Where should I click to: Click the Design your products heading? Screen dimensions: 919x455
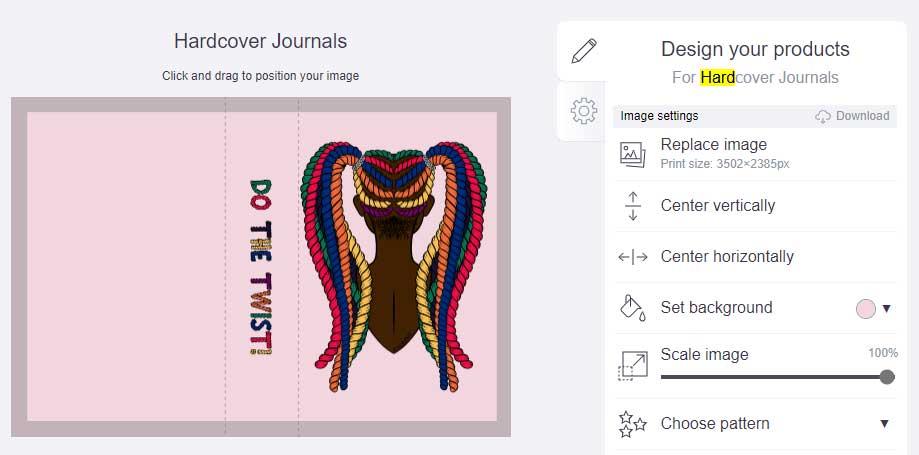click(755, 49)
